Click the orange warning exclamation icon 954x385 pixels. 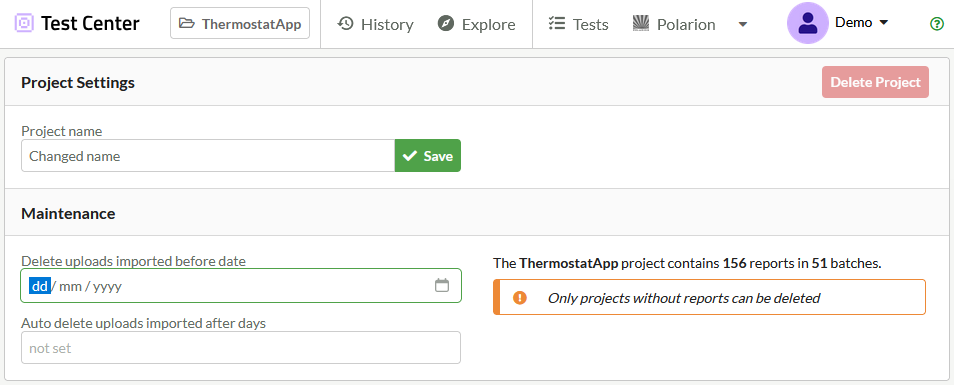(520, 297)
